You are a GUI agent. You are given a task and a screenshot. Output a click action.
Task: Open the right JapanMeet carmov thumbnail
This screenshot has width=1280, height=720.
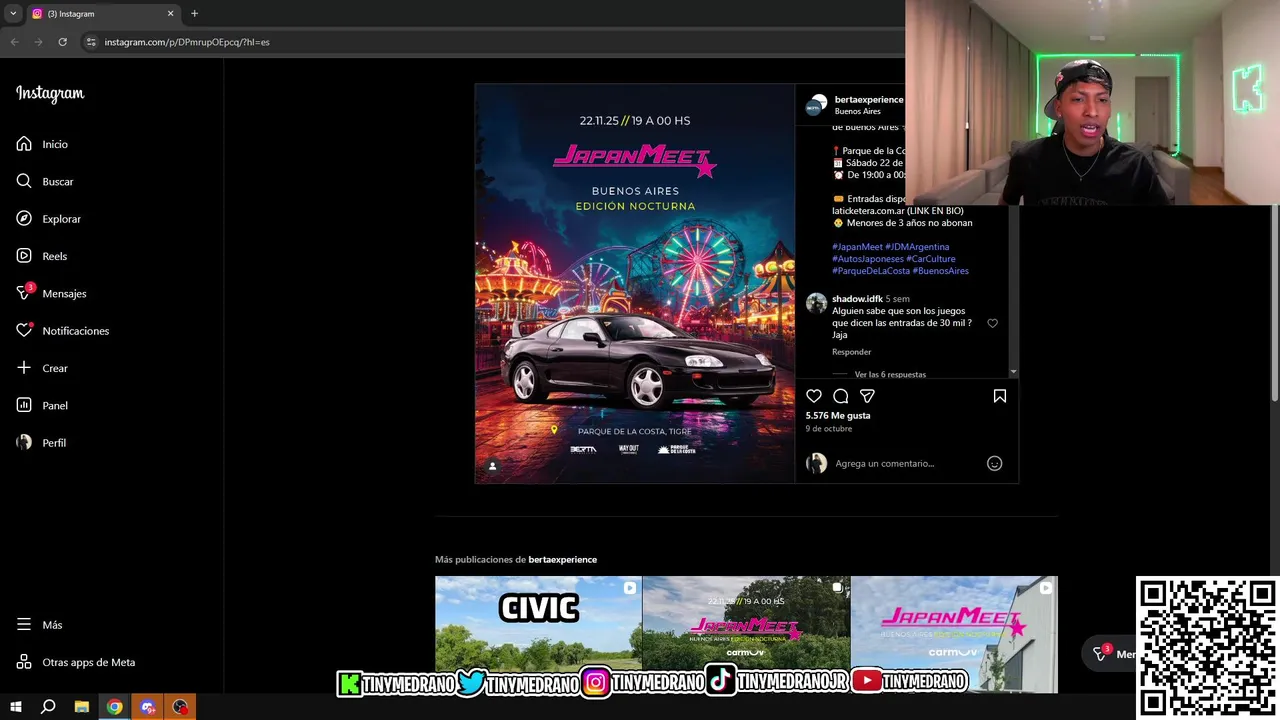[954, 634]
